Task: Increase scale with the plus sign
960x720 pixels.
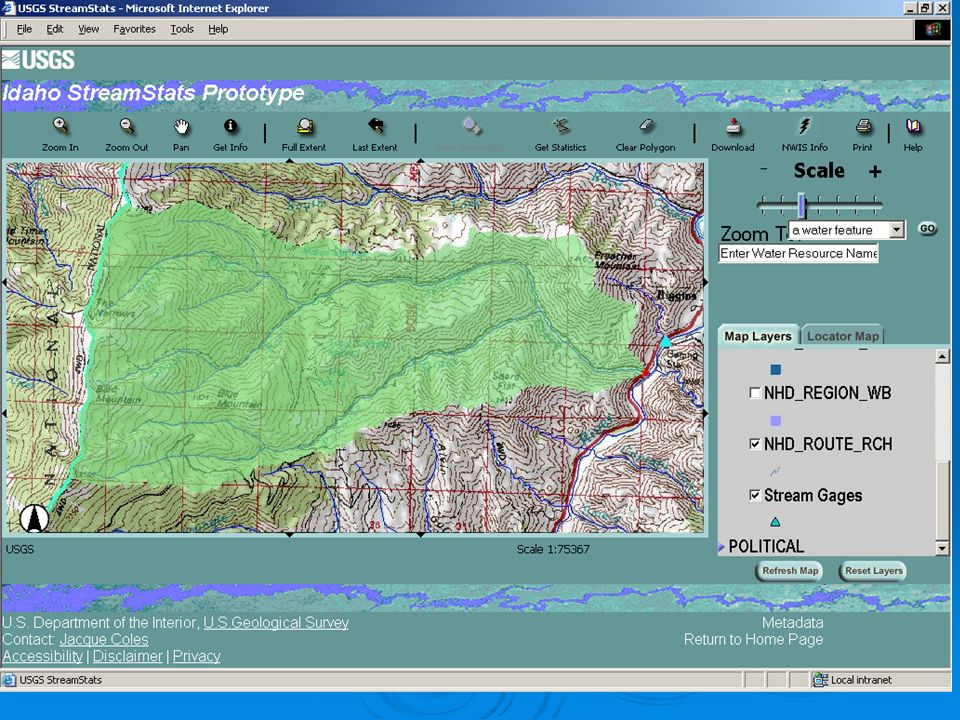Action: [x=875, y=171]
